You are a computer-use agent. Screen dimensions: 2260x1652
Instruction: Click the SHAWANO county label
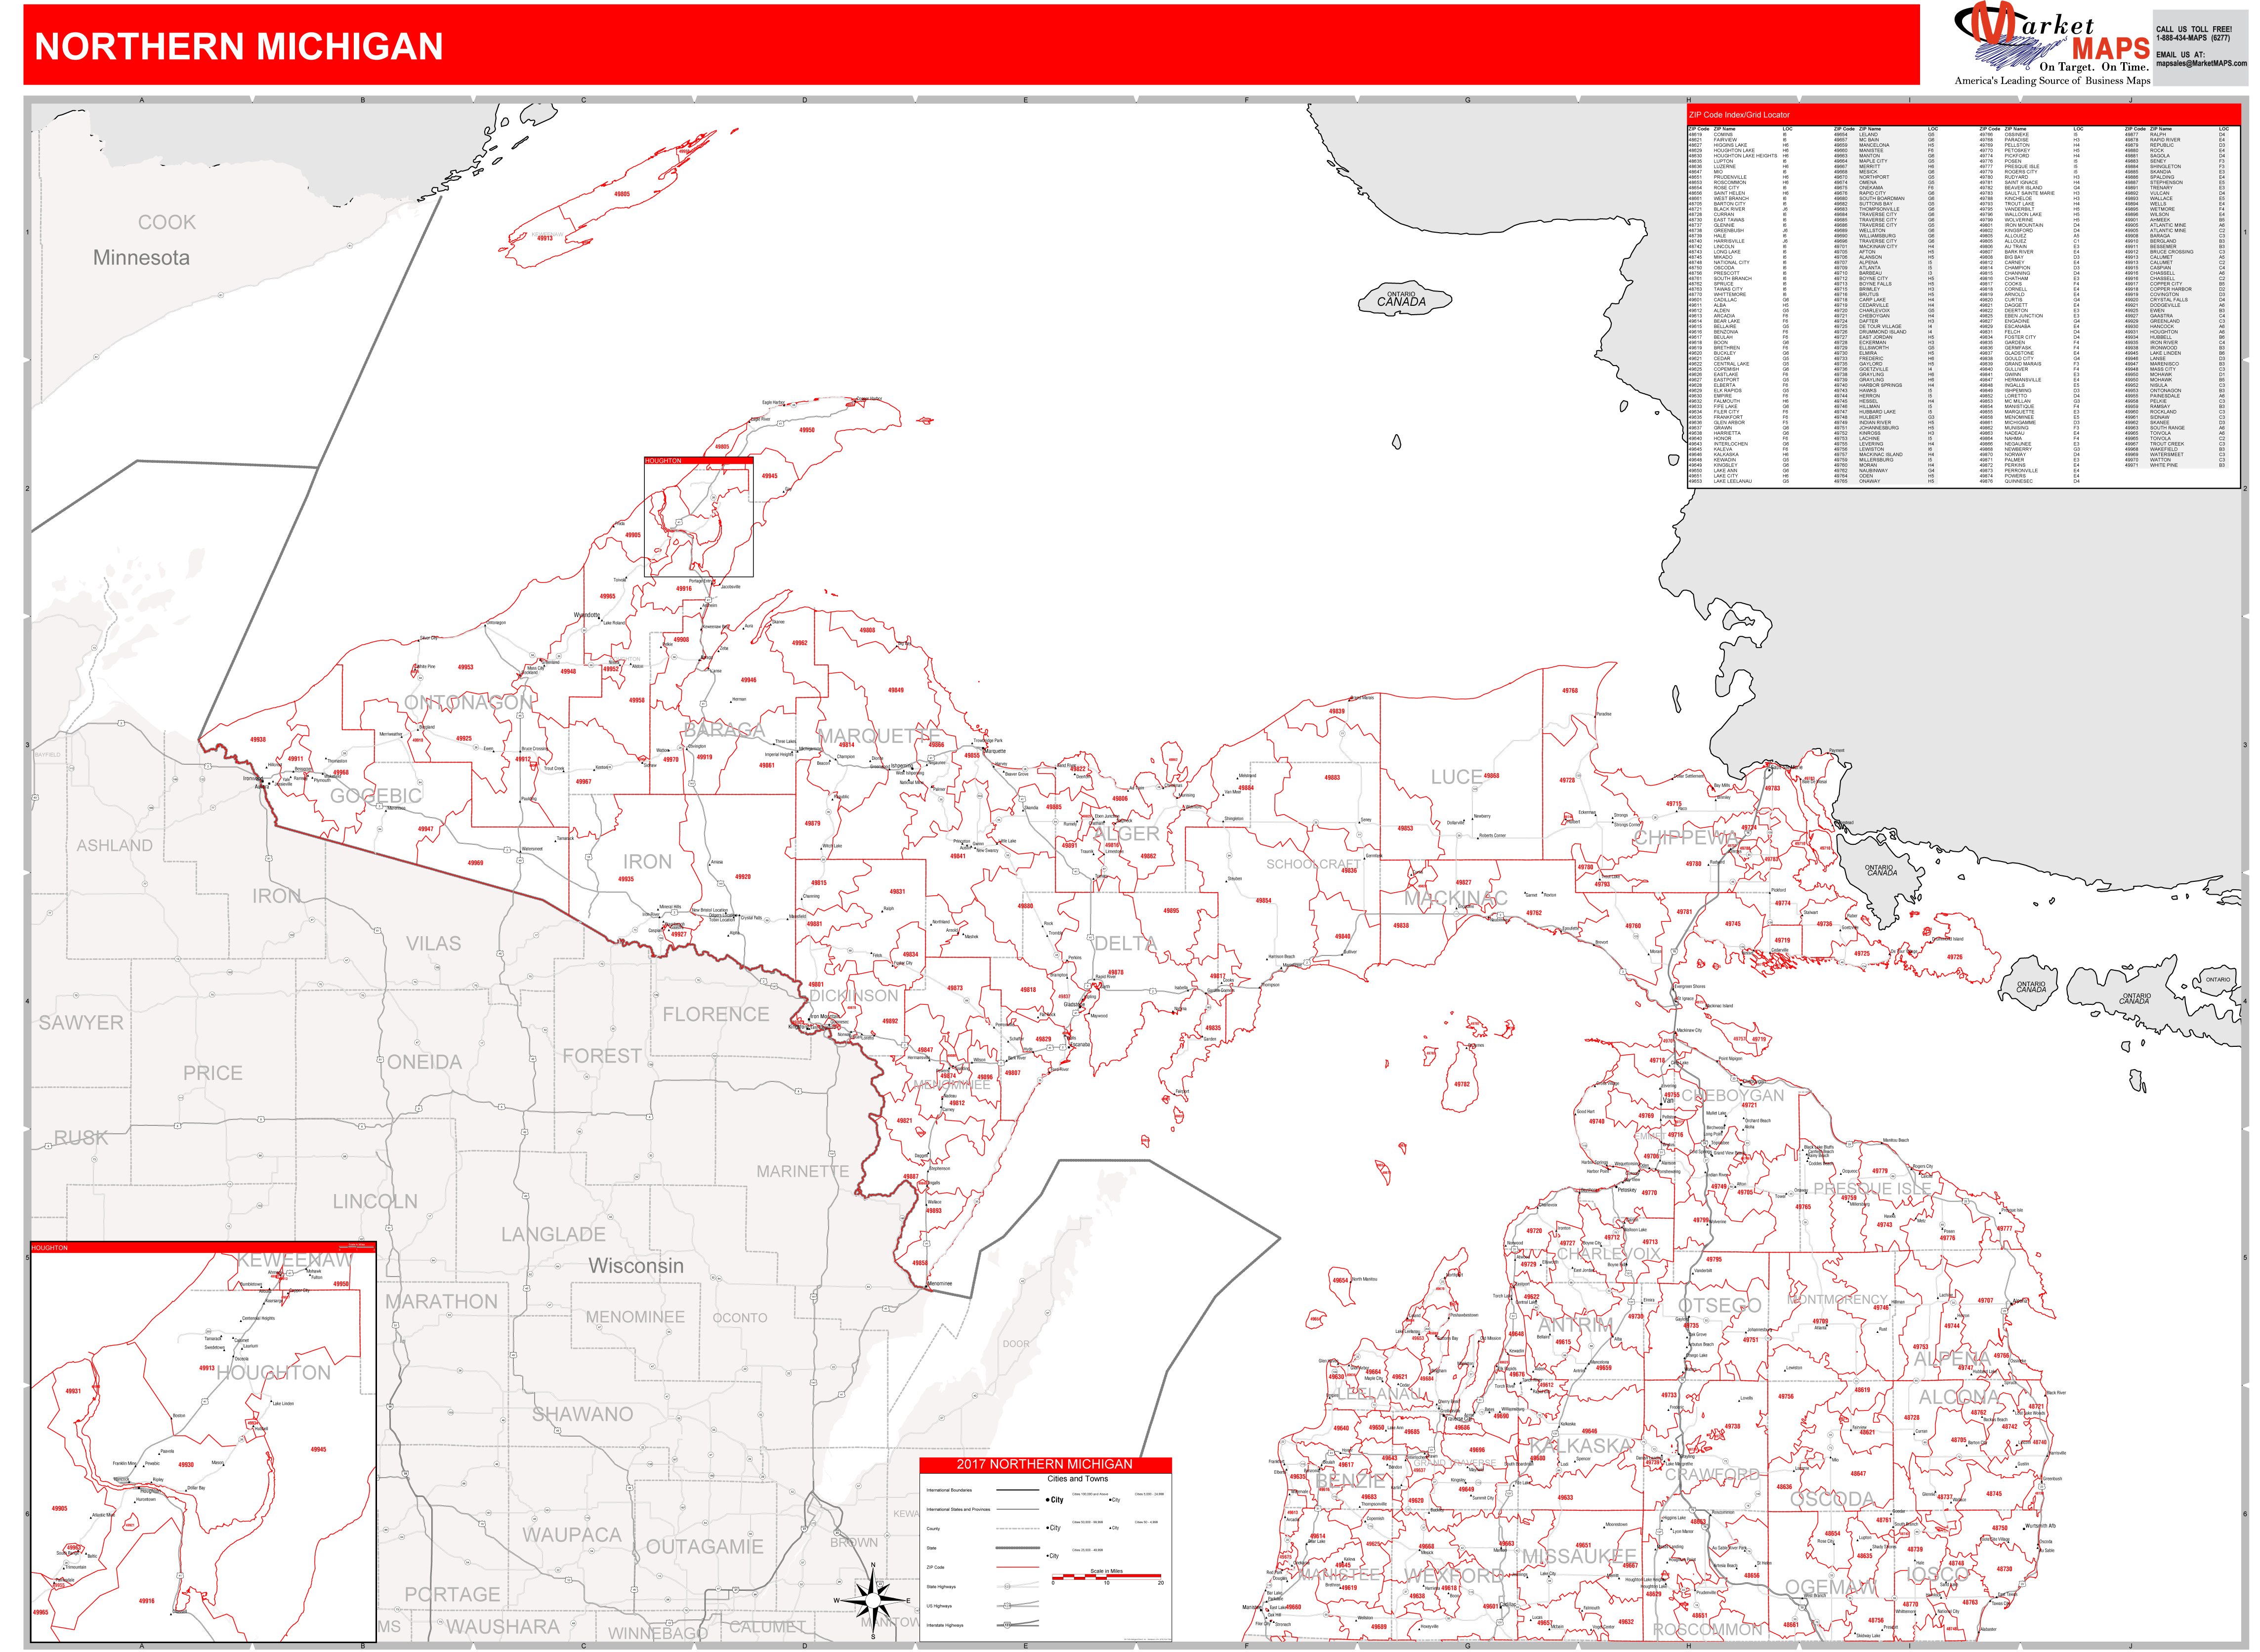tap(582, 1414)
